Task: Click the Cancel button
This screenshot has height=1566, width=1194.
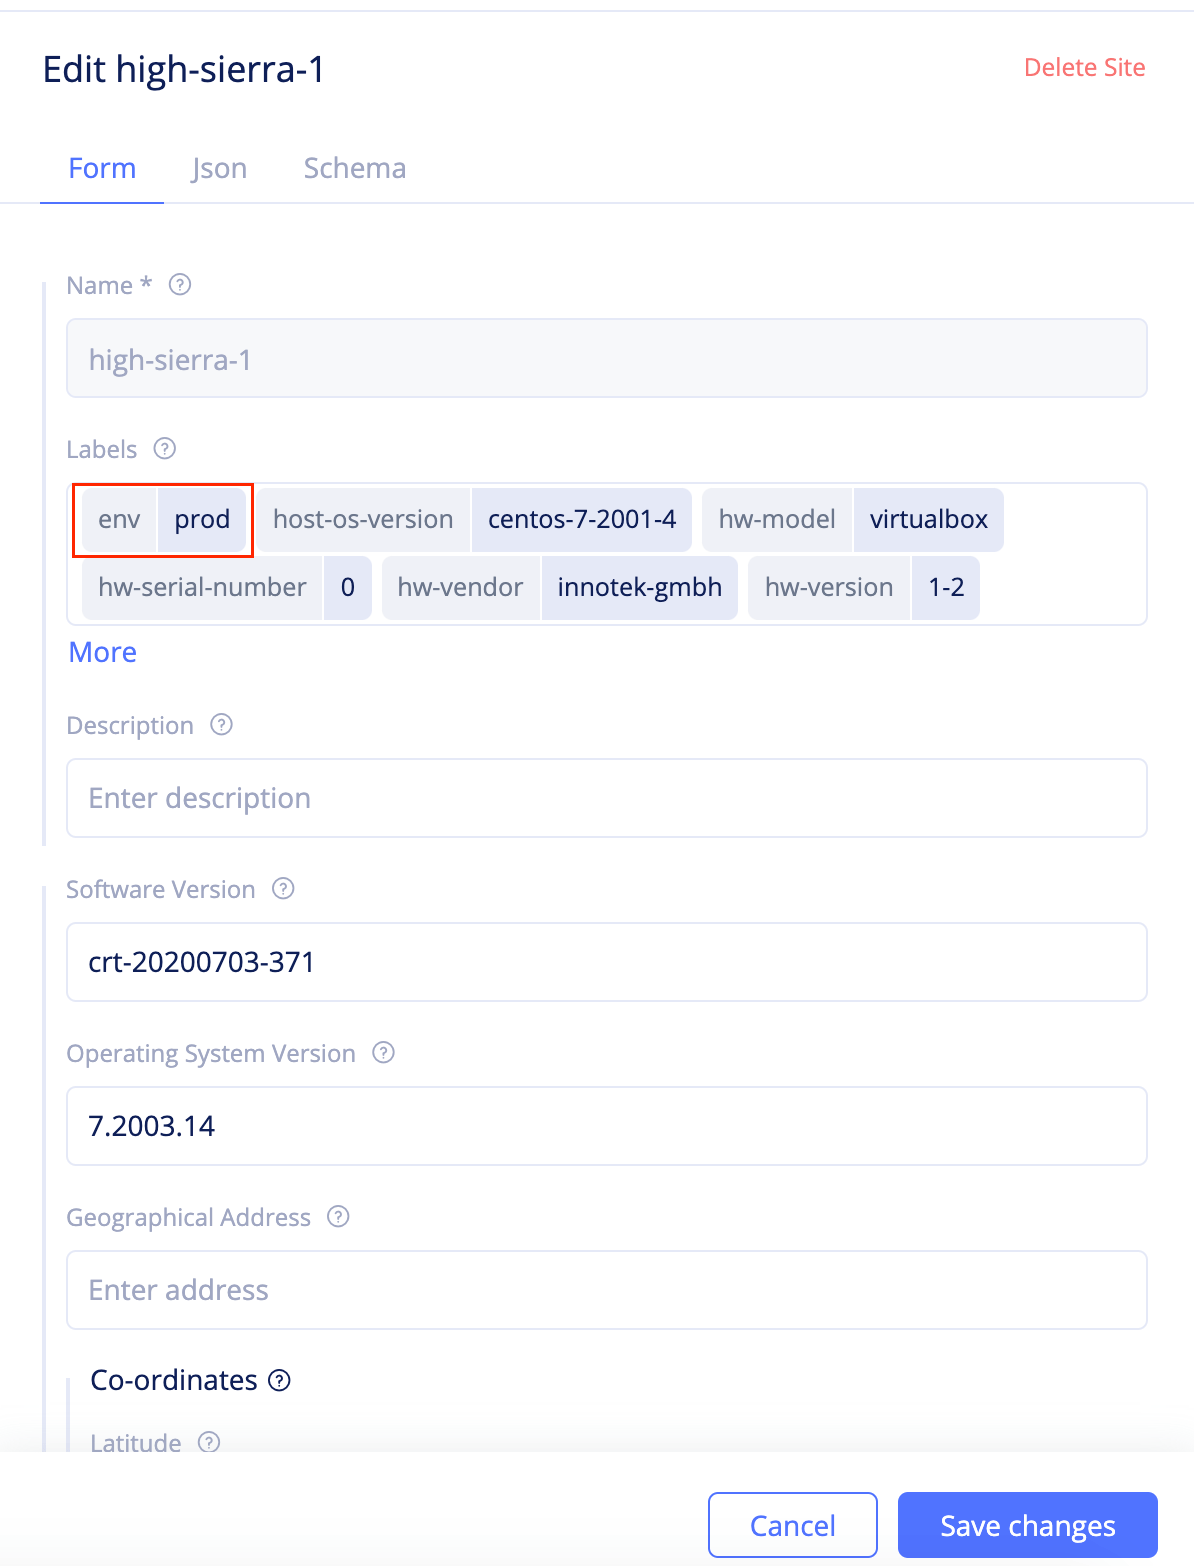Action: pyautogui.click(x=792, y=1525)
